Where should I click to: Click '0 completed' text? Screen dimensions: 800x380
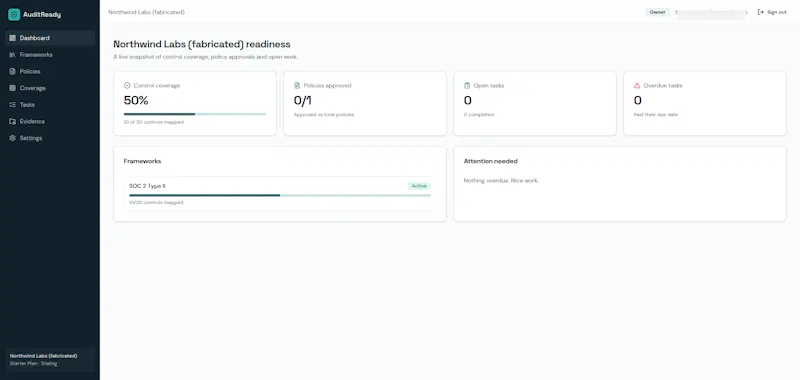[x=479, y=115]
